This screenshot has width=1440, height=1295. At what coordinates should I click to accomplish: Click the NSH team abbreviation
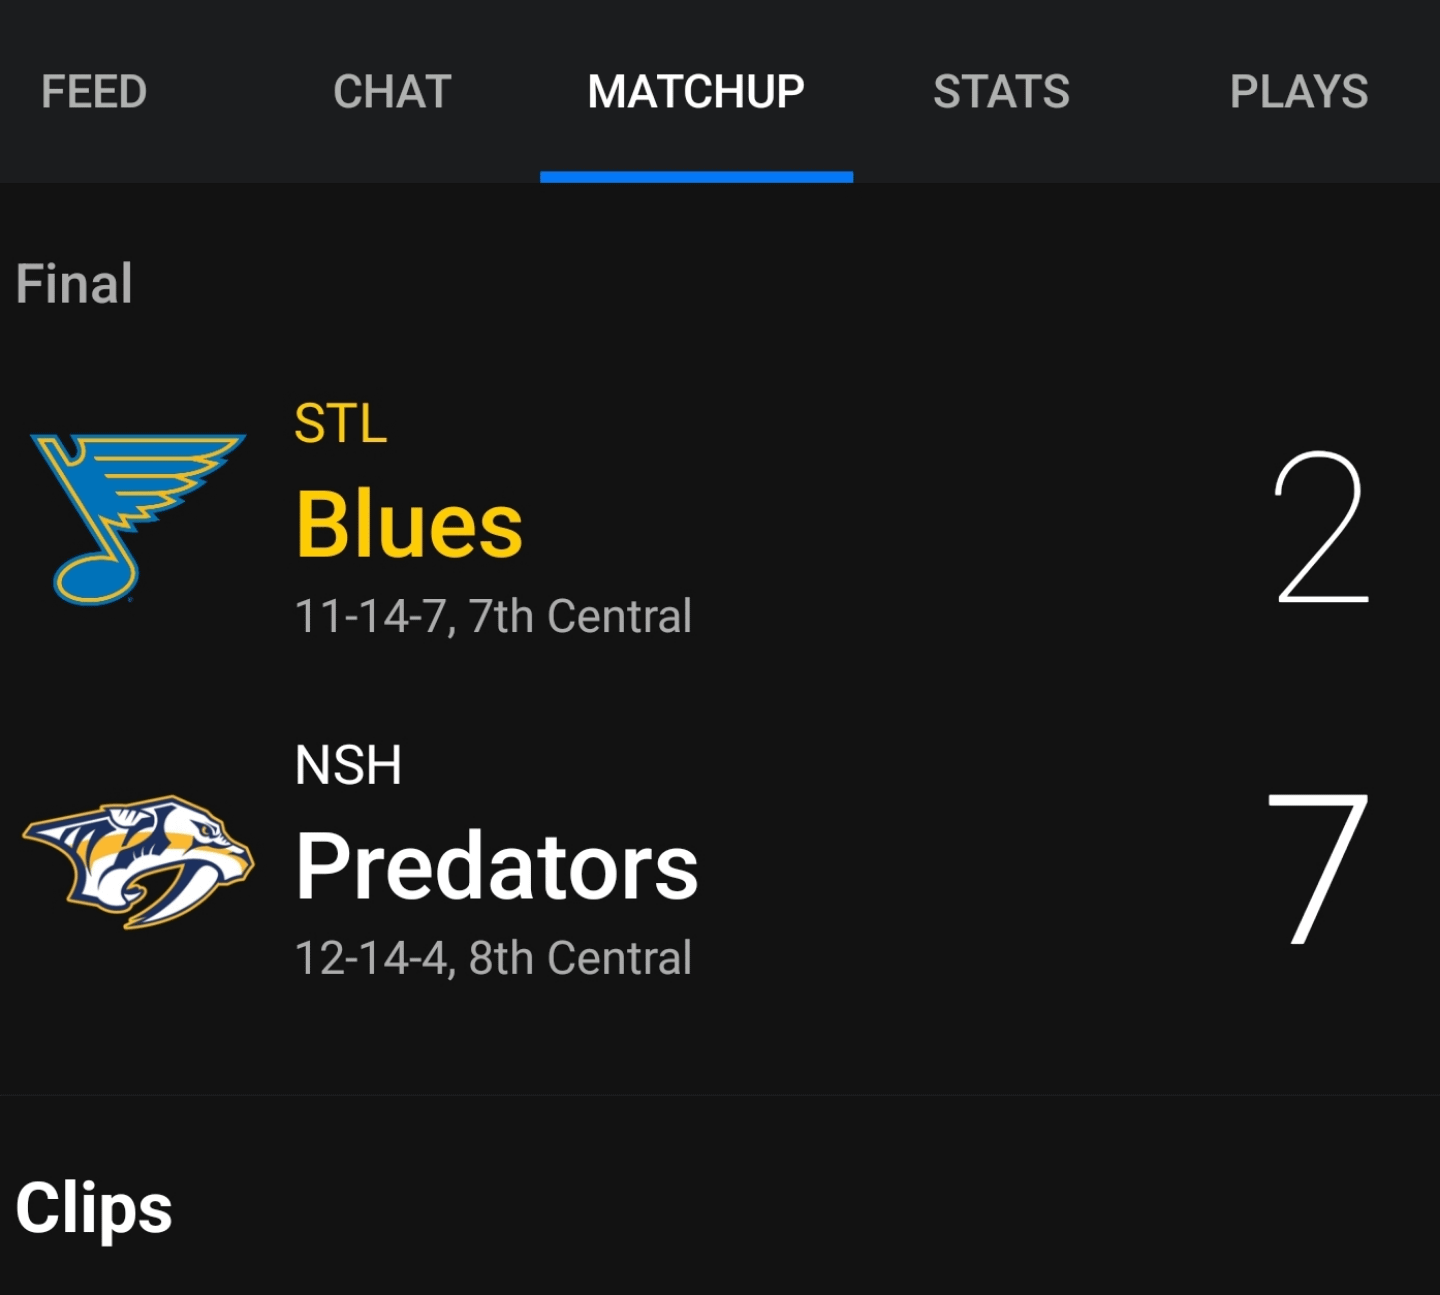(x=348, y=766)
